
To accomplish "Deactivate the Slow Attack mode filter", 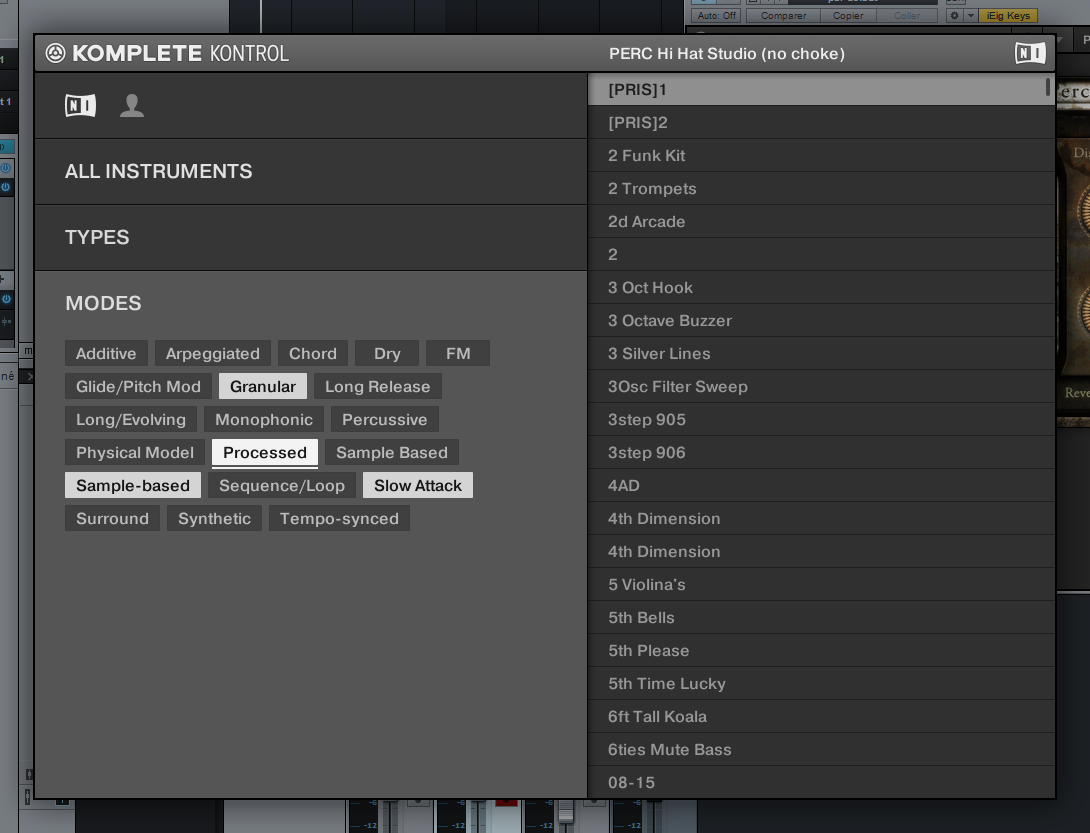I will click(417, 485).
